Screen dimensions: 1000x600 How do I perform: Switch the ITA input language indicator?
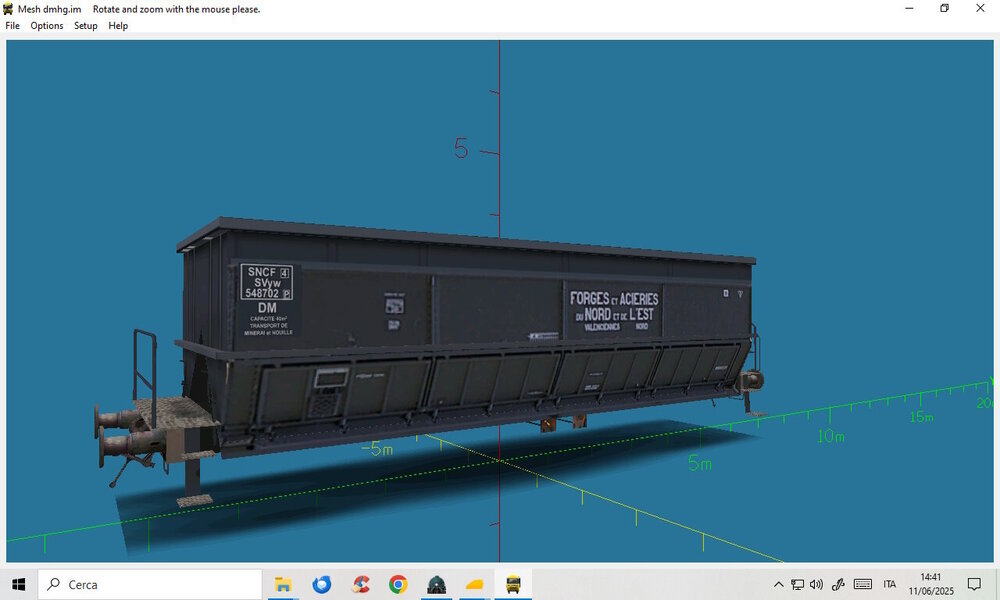click(890, 584)
